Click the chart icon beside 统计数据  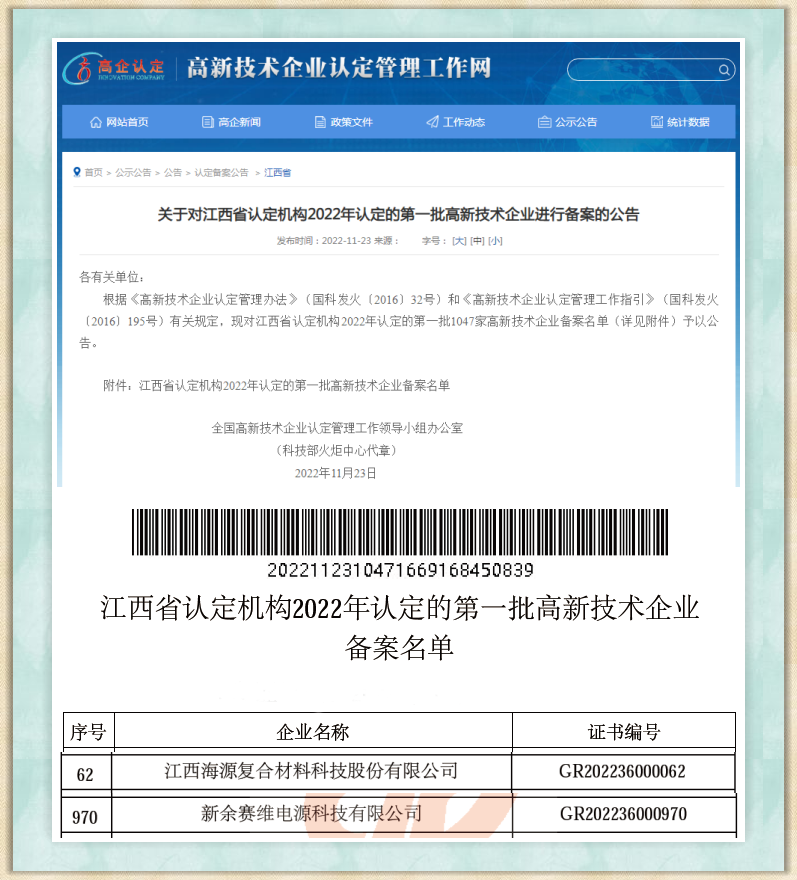pos(656,122)
